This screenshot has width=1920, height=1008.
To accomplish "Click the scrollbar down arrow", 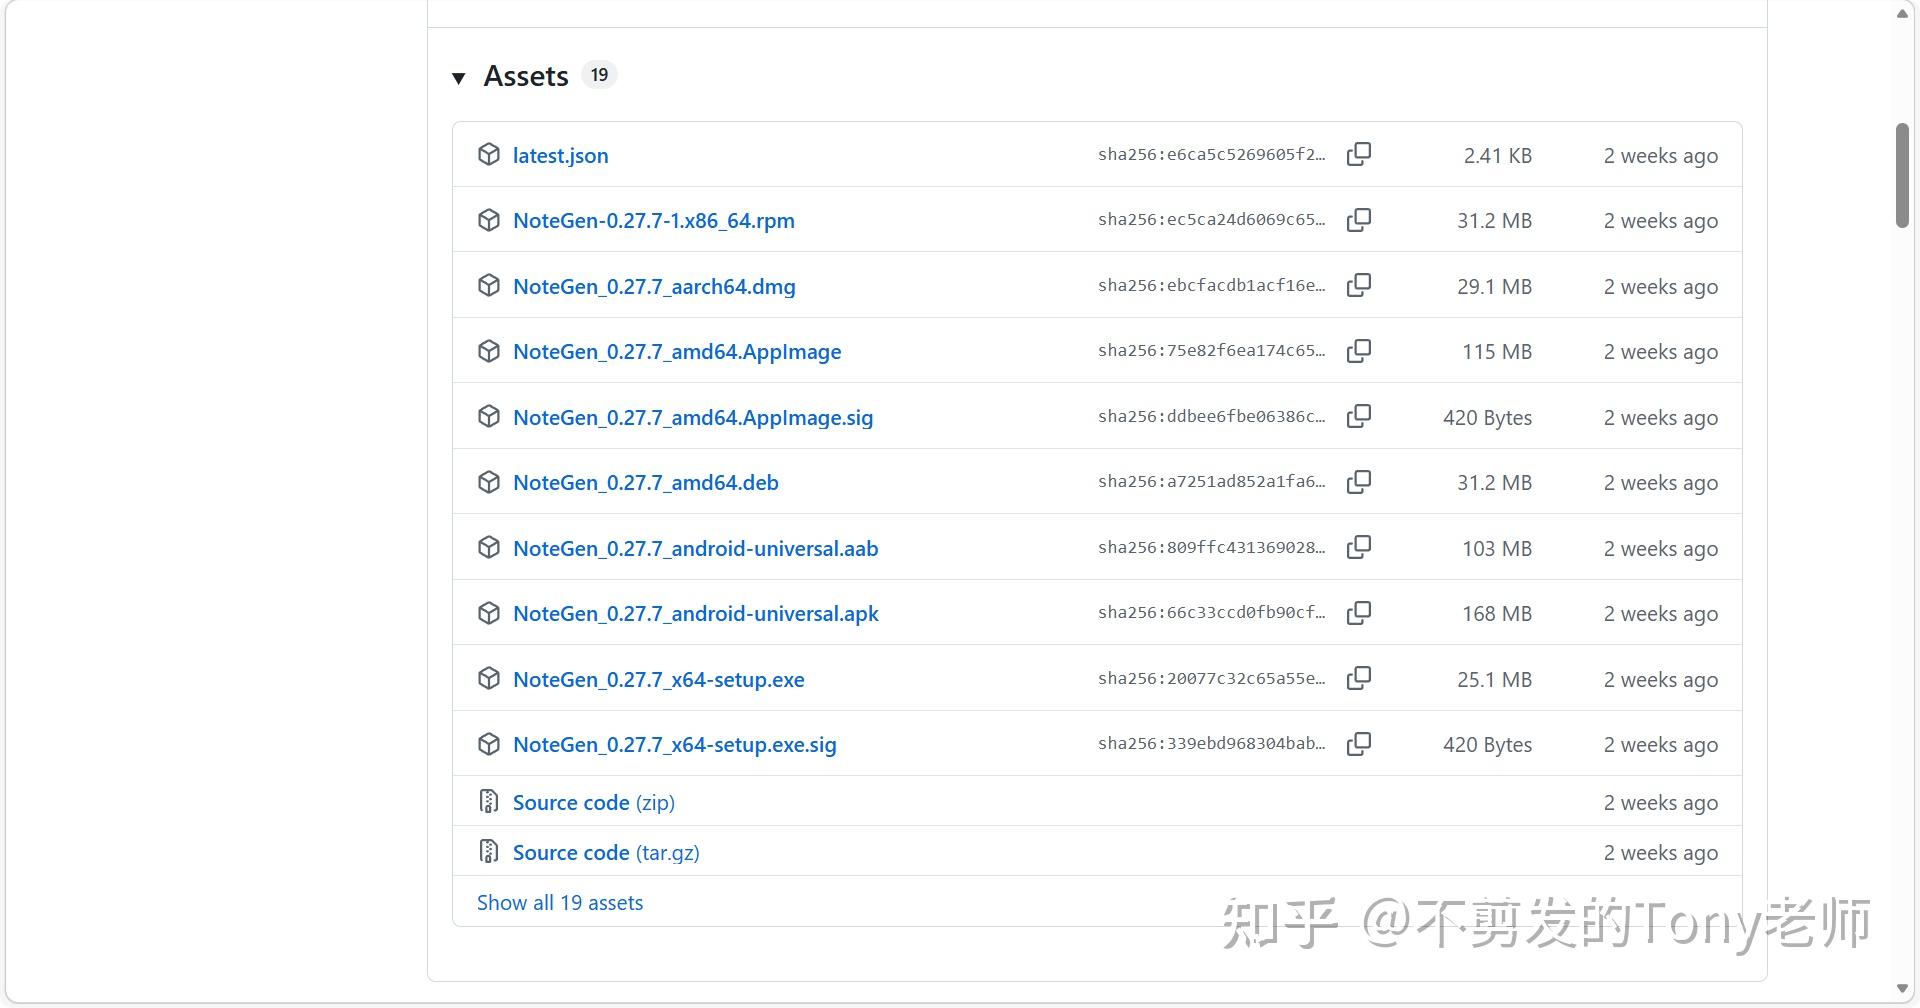I will tap(1902, 989).
